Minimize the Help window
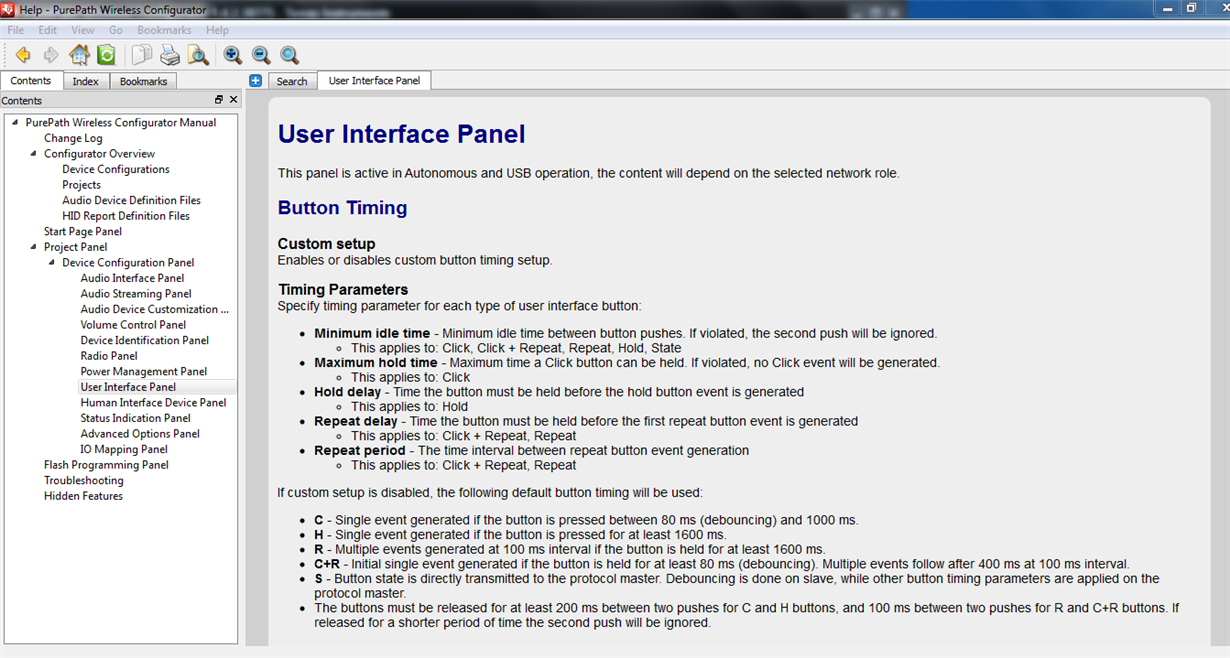This screenshot has width=1230, height=658. (x=1167, y=8)
